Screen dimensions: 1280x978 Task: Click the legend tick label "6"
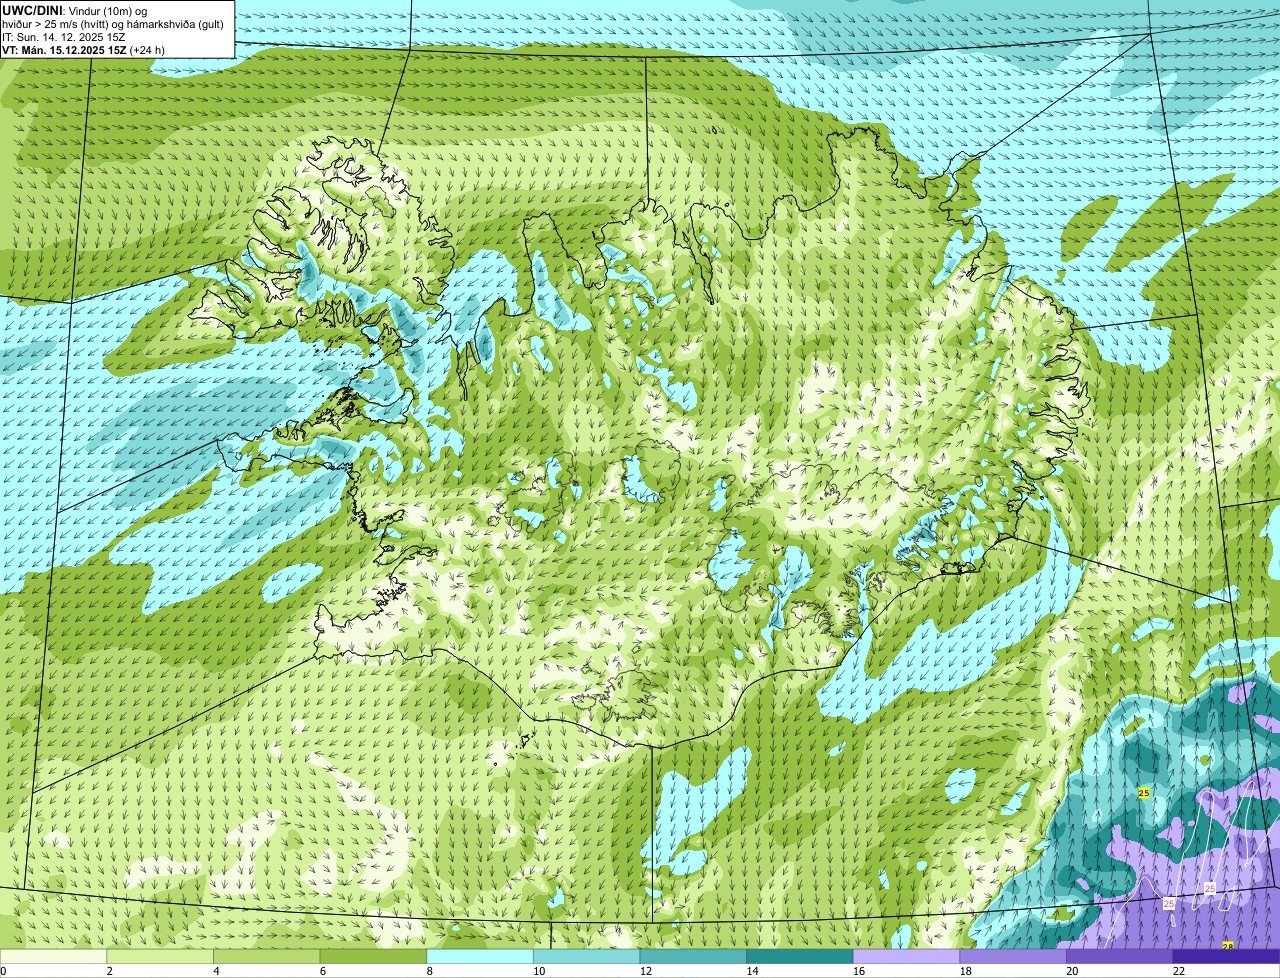point(321,971)
